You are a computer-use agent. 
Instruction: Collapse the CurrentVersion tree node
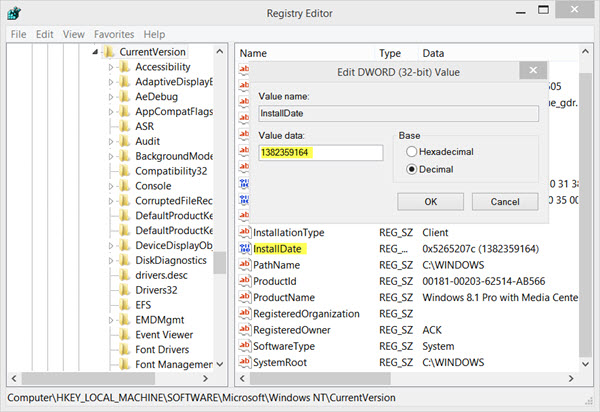[95, 52]
